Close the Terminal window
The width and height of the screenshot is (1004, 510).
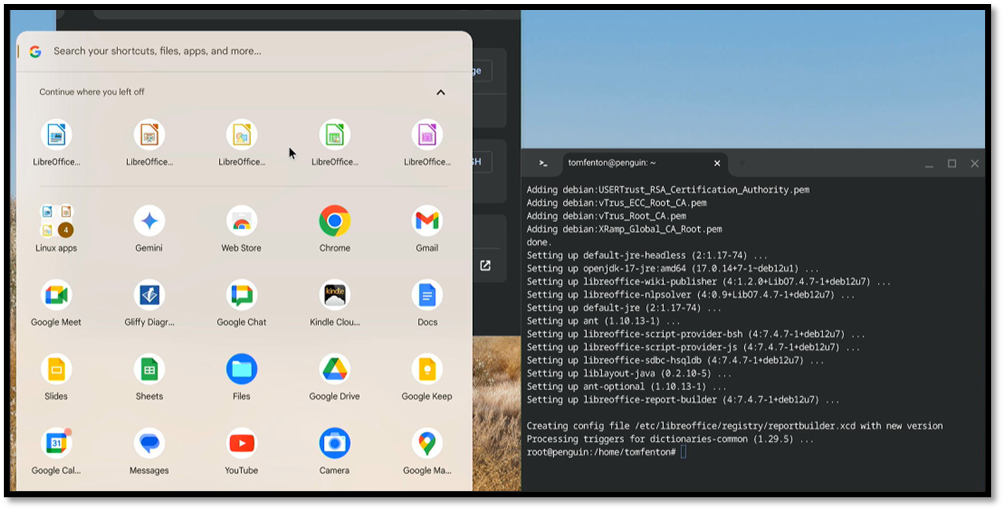pyautogui.click(x=975, y=164)
